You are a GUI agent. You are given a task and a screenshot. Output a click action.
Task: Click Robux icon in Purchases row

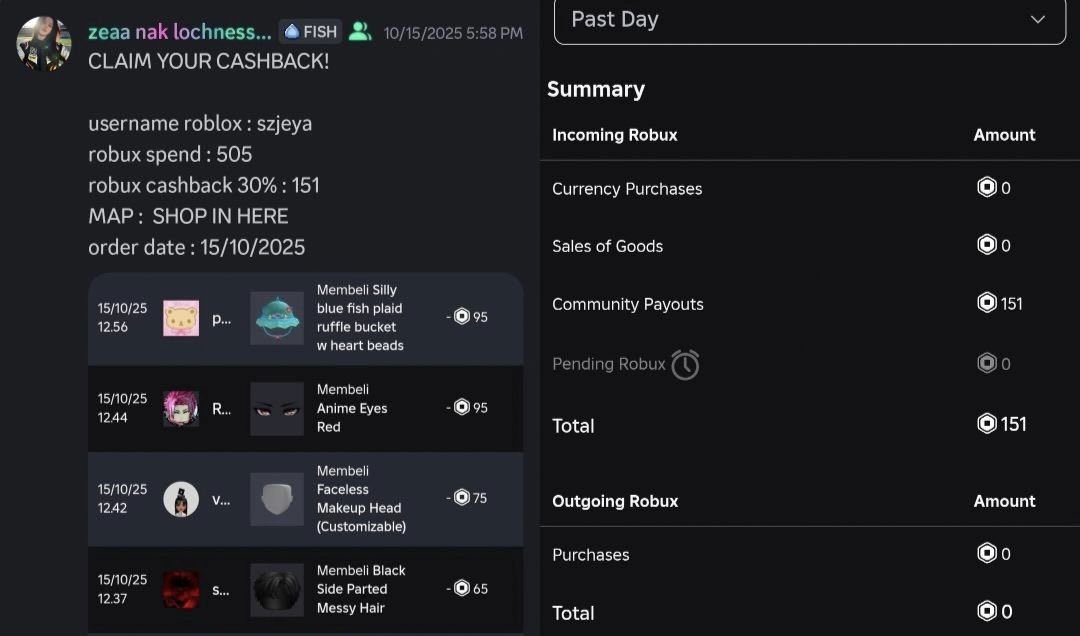pos(987,553)
